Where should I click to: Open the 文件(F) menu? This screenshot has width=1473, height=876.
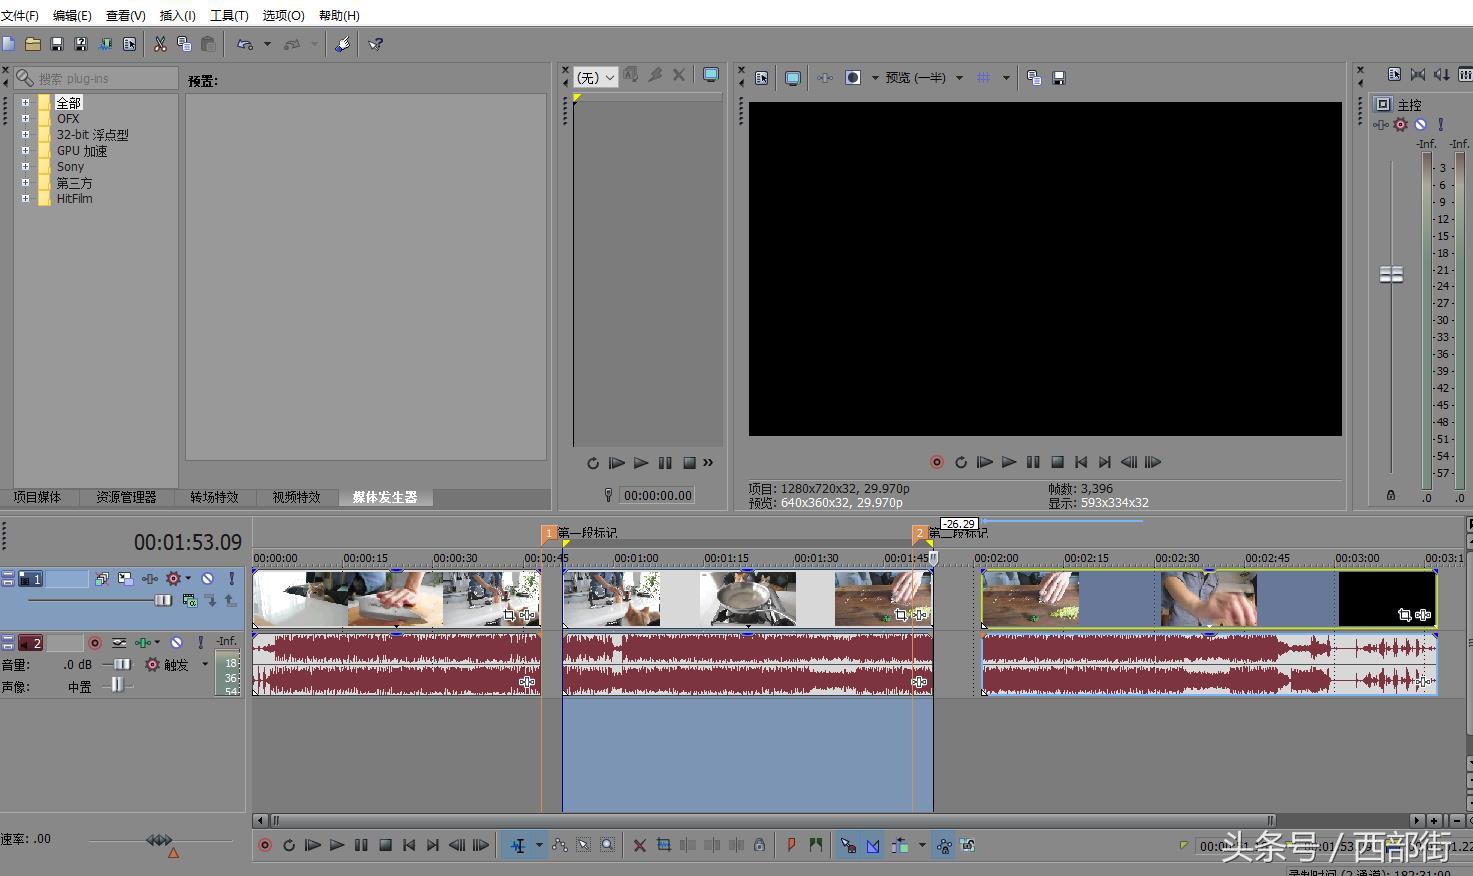click(x=20, y=15)
